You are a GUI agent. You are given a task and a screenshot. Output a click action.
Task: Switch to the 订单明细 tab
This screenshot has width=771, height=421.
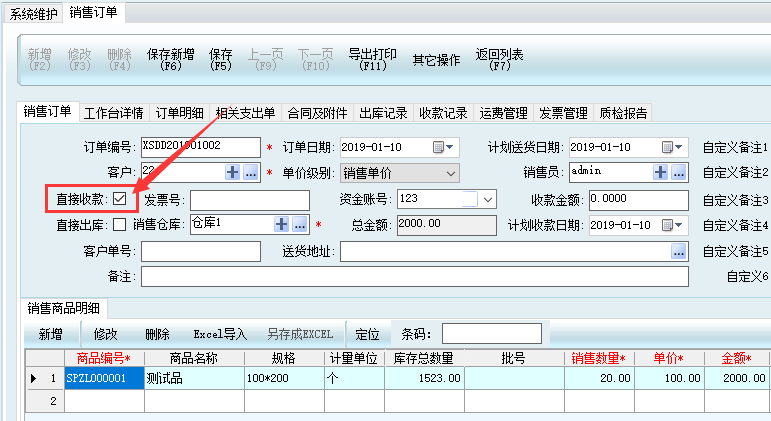tap(180, 113)
